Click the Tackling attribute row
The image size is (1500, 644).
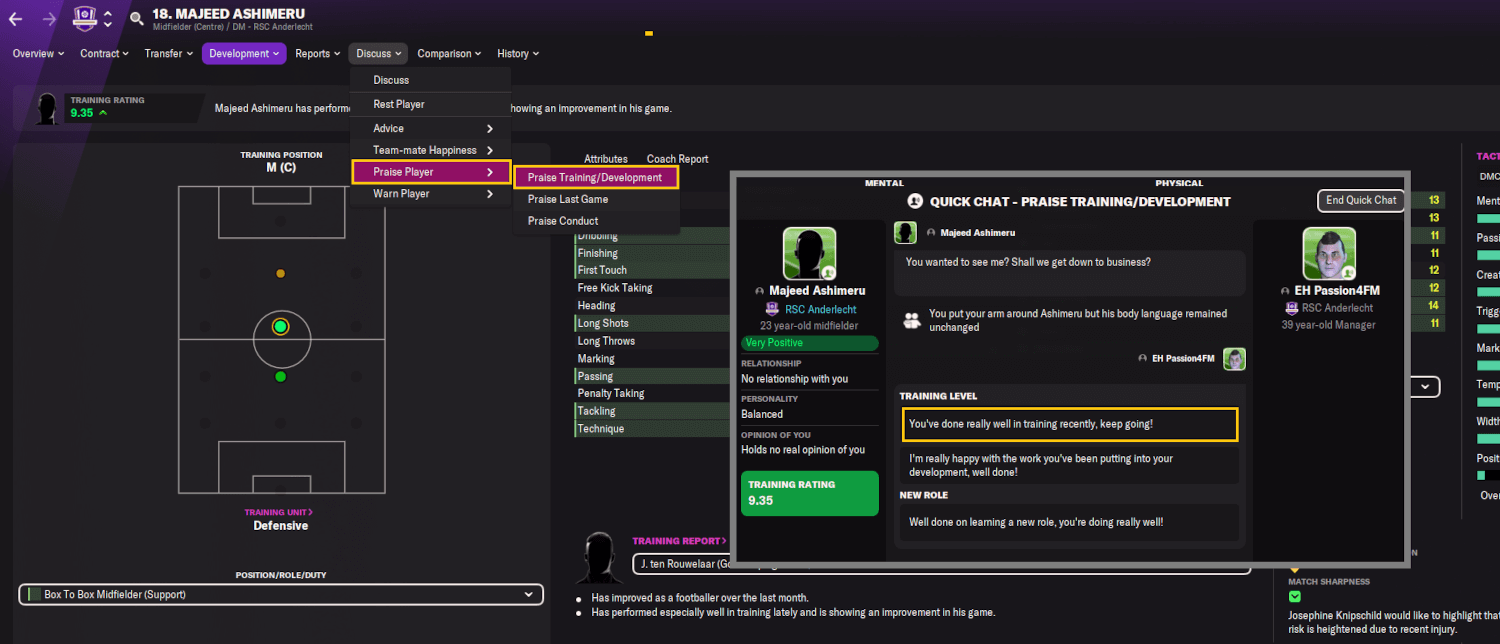[x=653, y=411]
